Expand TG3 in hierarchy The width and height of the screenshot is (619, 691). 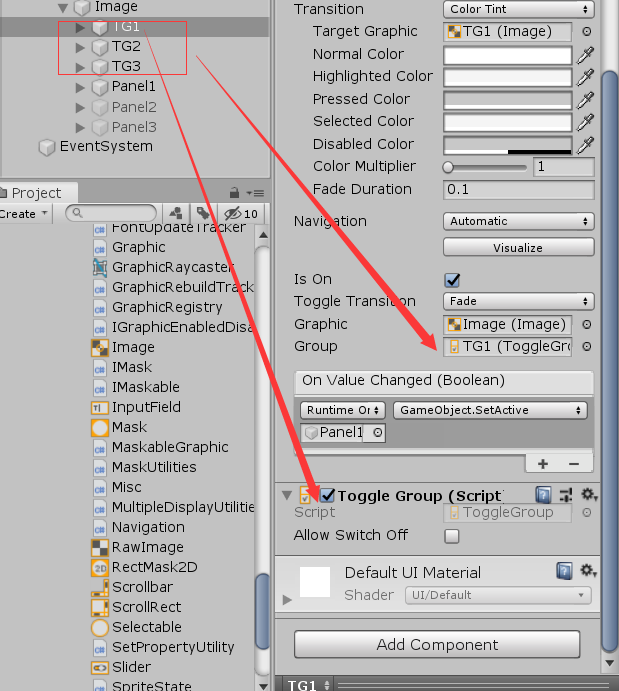pos(80,67)
